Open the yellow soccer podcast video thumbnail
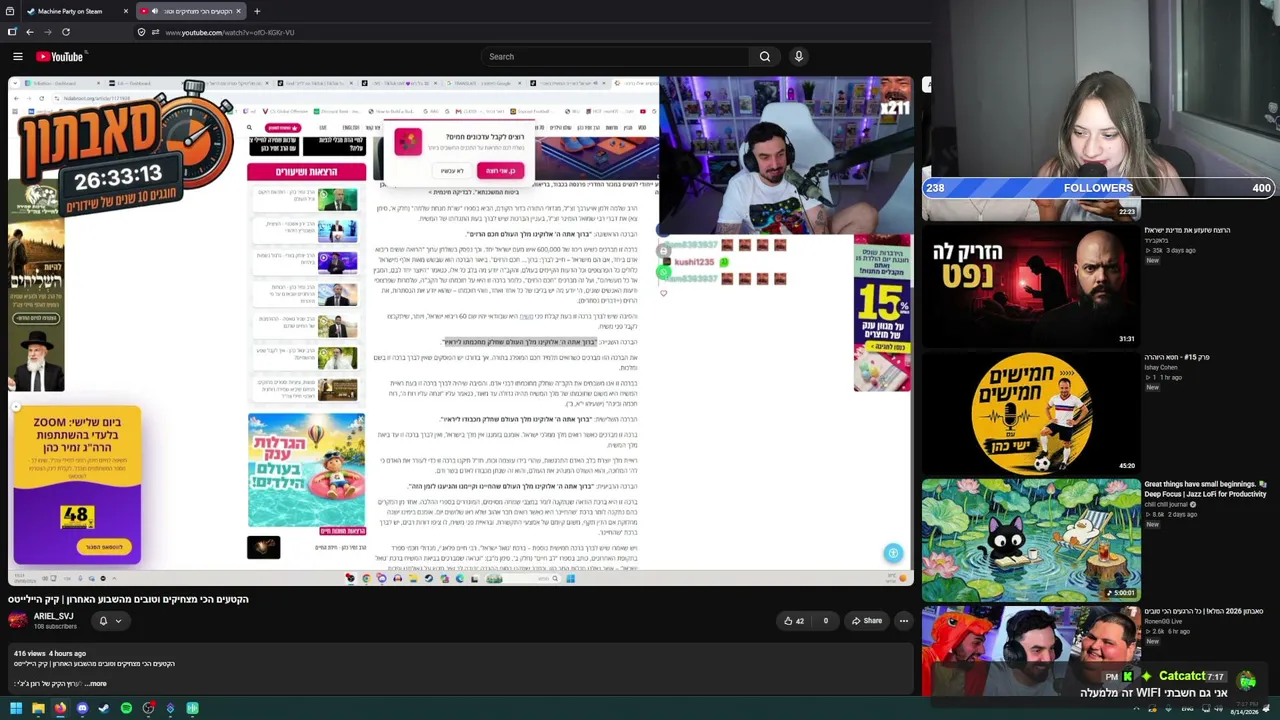This screenshot has width=1280, height=720. [x=1030, y=412]
